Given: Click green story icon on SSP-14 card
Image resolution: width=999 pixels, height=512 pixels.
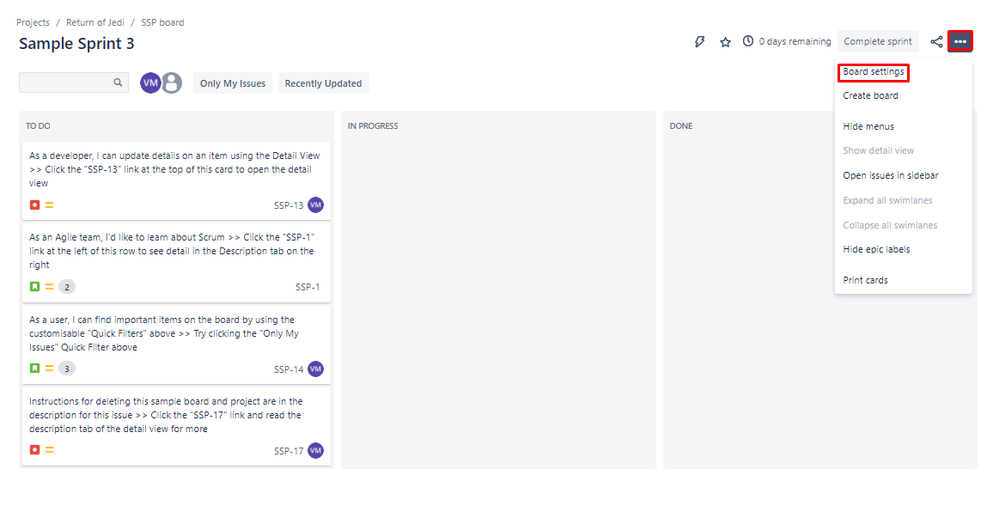Looking at the screenshot, I should pos(35,368).
